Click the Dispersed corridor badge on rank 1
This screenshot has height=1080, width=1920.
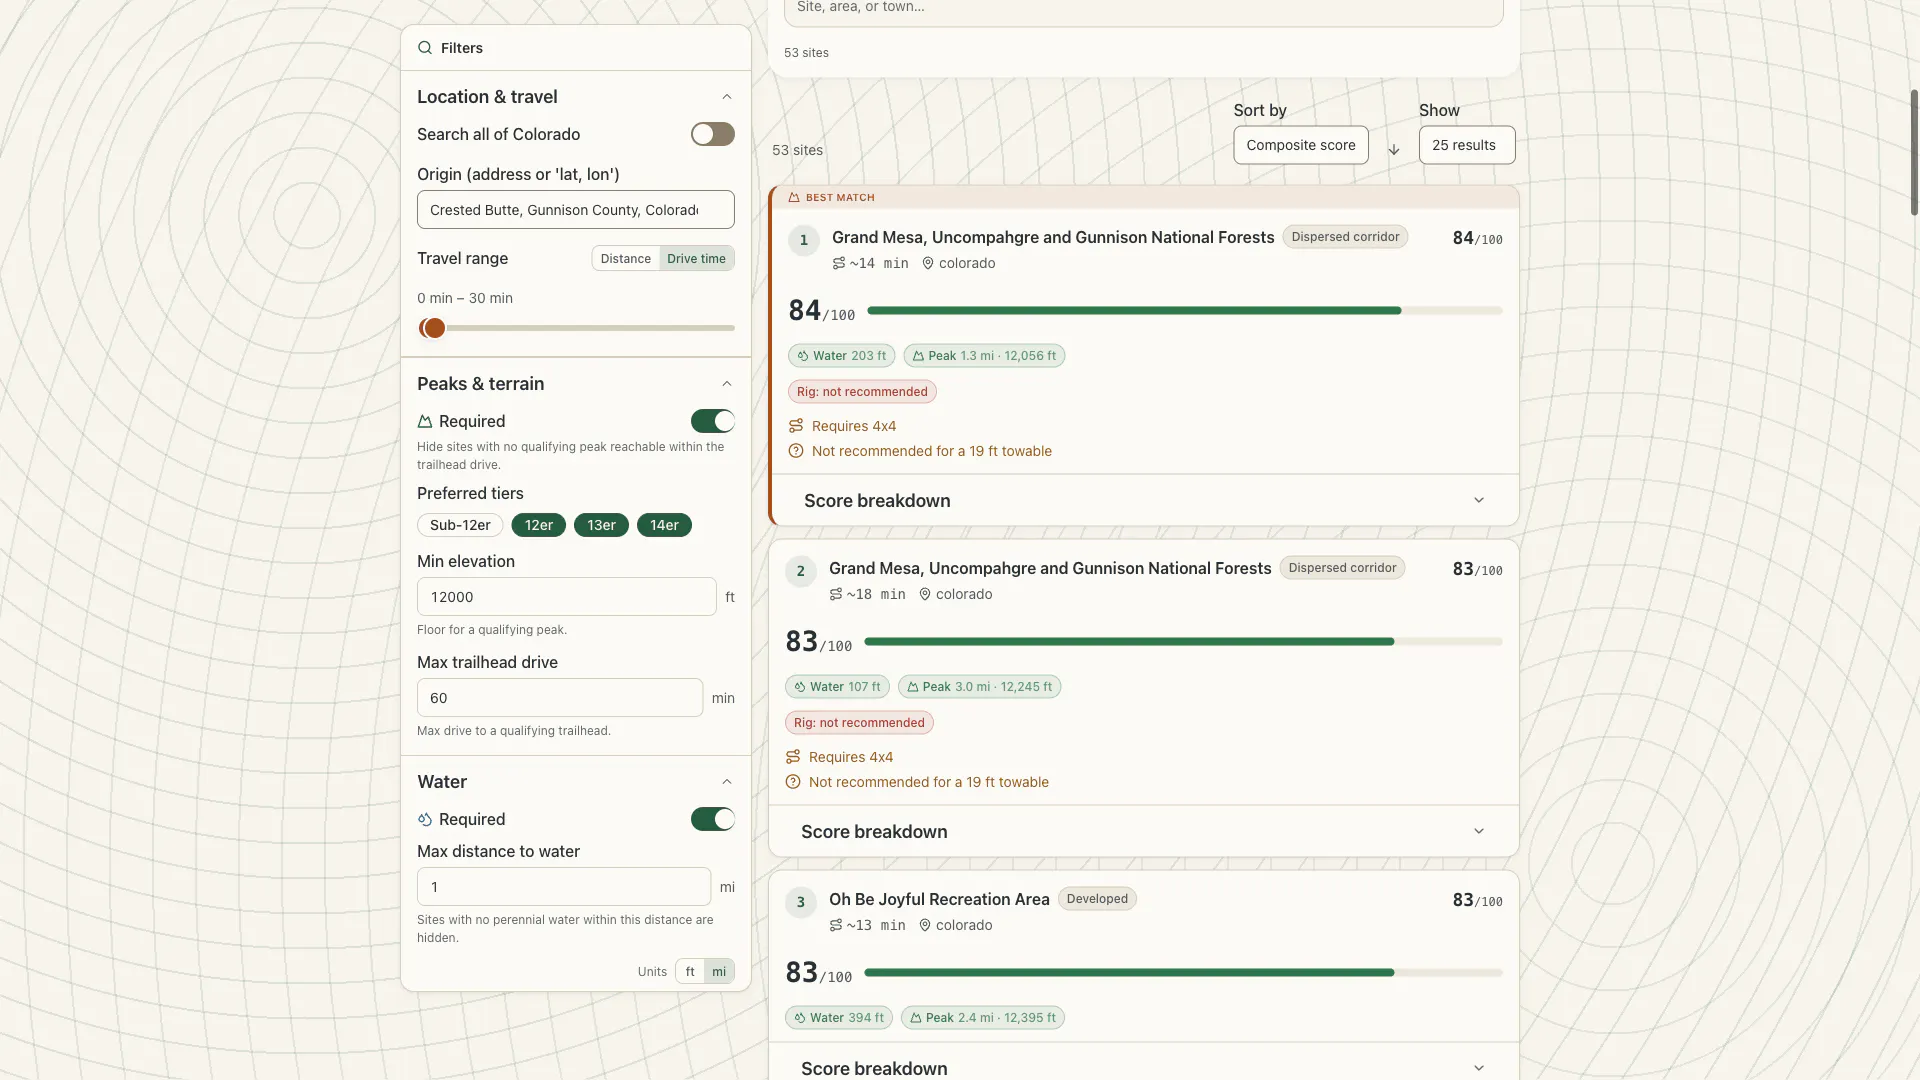tap(1345, 237)
